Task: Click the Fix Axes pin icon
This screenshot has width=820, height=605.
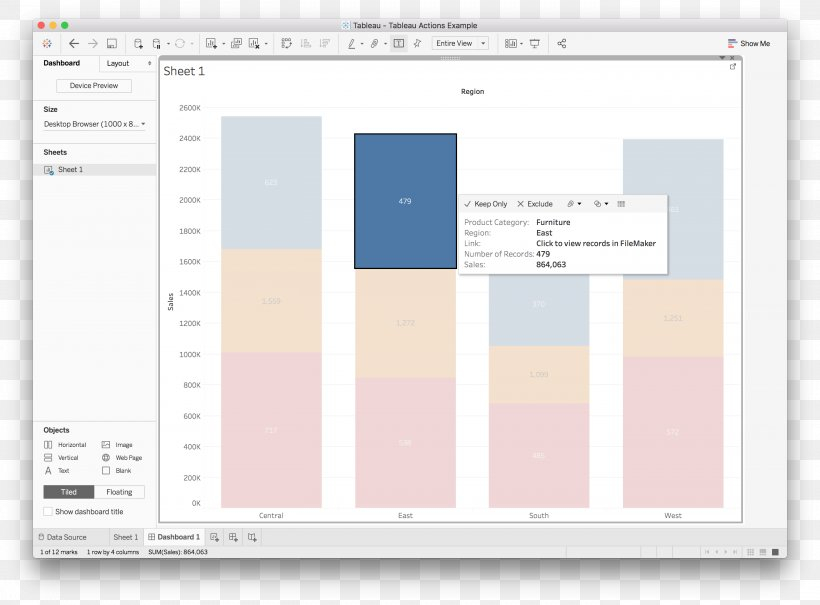Action: [x=417, y=43]
